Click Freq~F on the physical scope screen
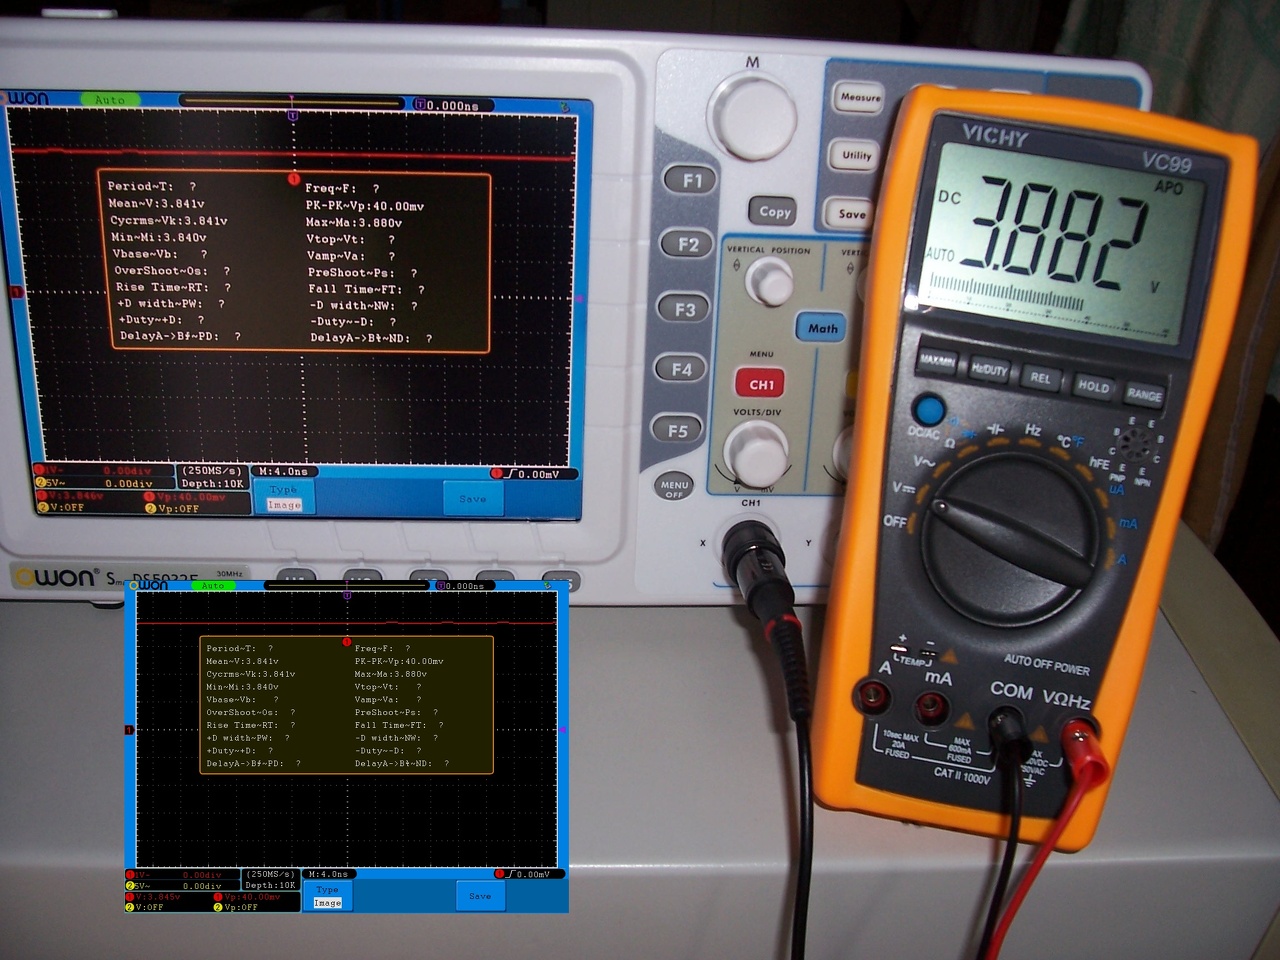This screenshot has width=1280, height=960. 329,188
